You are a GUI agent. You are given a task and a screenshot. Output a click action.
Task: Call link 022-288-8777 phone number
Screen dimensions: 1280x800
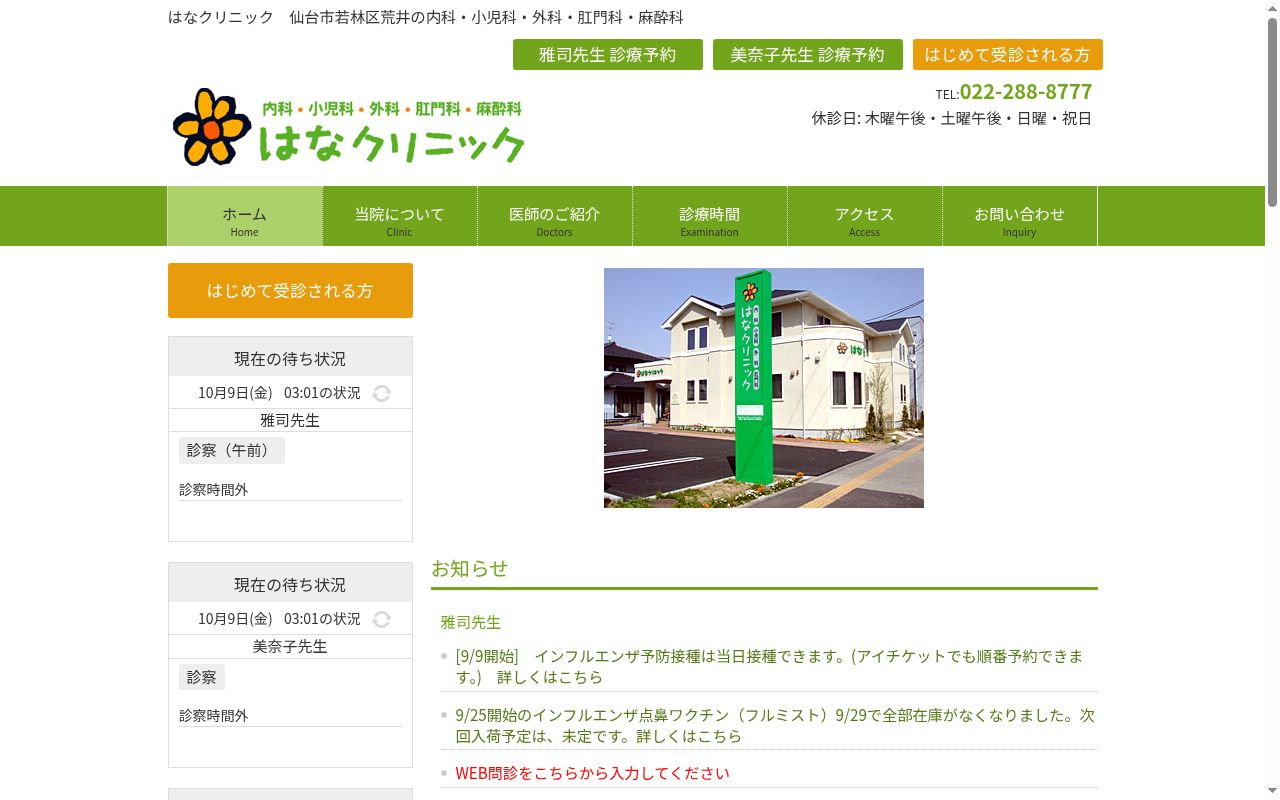click(x=1026, y=92)
